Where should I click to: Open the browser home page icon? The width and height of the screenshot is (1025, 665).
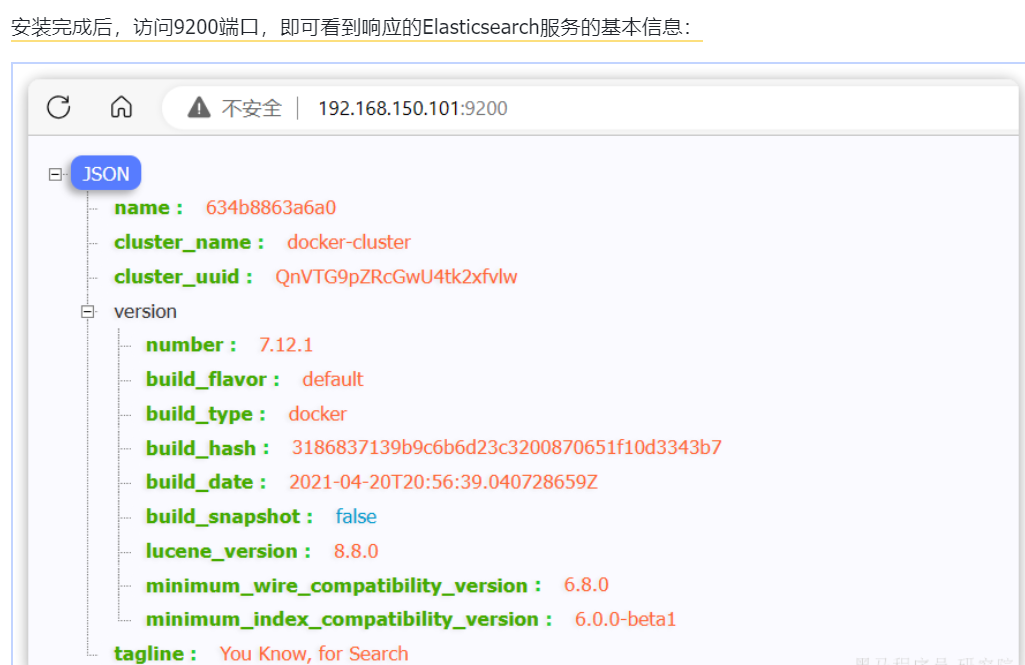click(x=121, y=107)
